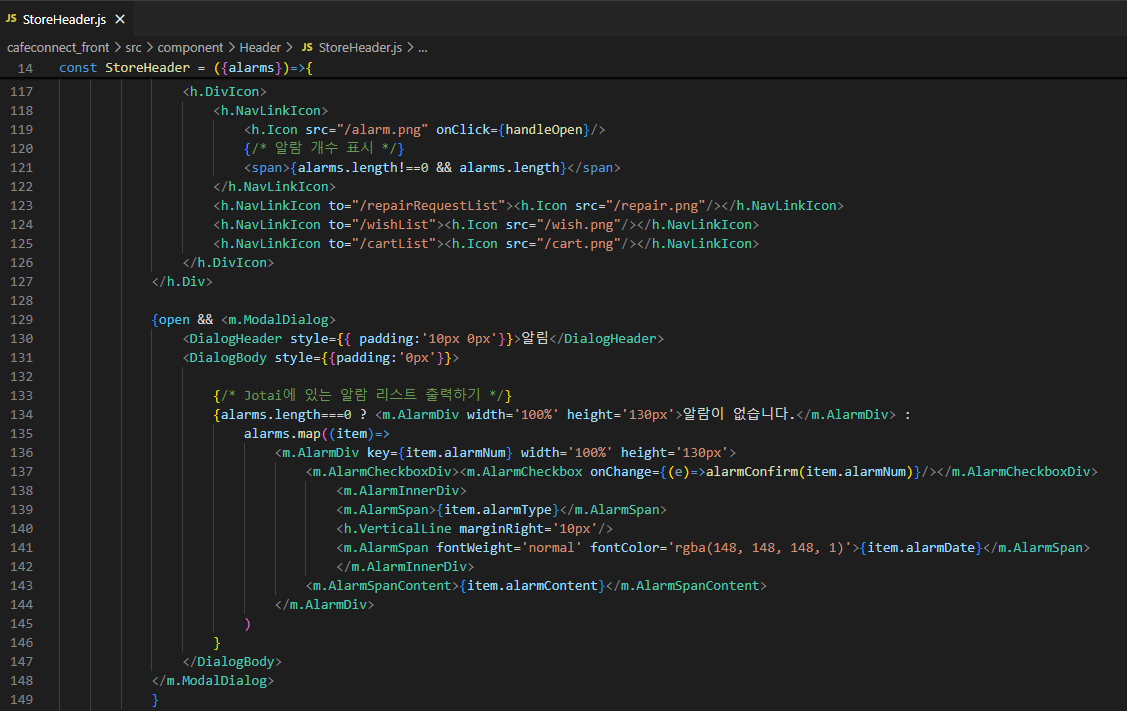
Task: Click closing </m.ModalDialog> tag
Action: (213, 681)
